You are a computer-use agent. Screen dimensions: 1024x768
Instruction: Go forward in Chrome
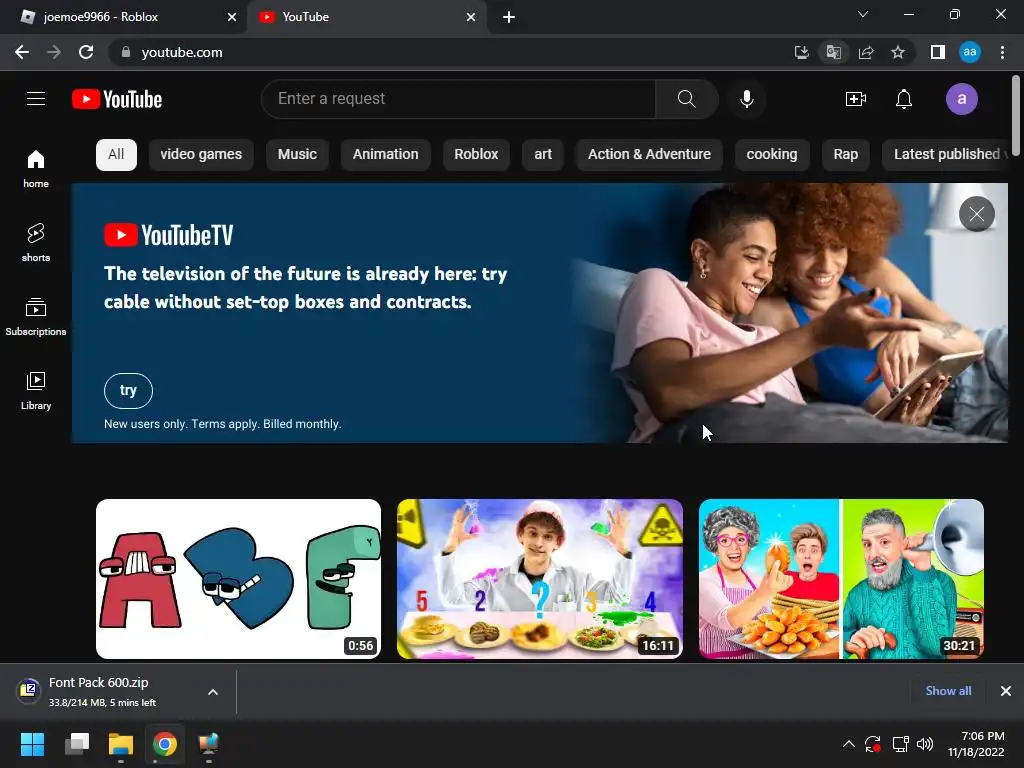54,52
